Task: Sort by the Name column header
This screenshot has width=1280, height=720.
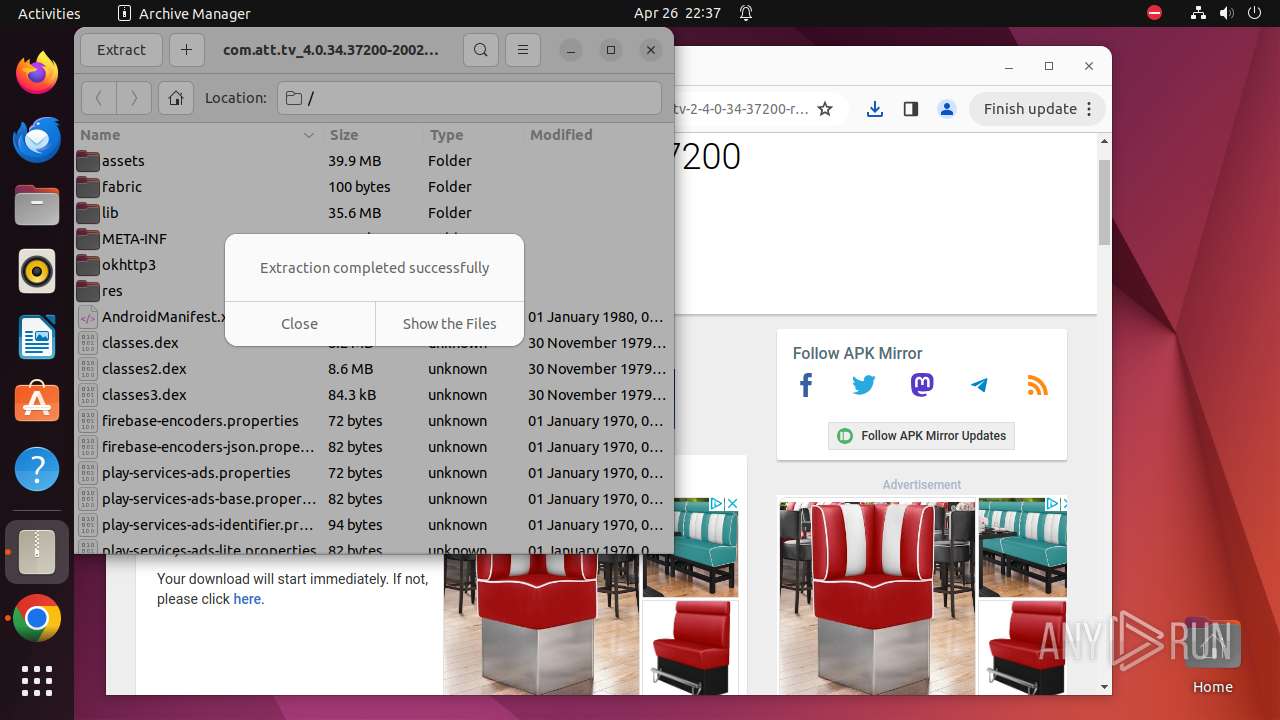Action: pyautogui.click(x=198, y=135)
